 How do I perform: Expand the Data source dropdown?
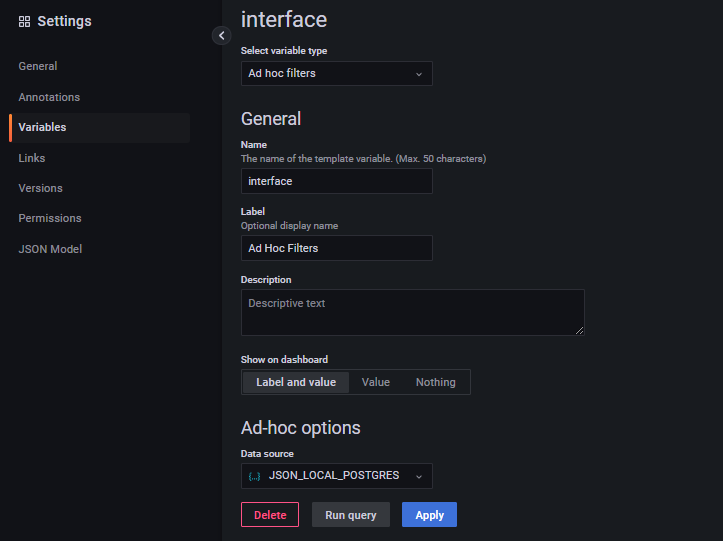(x=336, y=476)
